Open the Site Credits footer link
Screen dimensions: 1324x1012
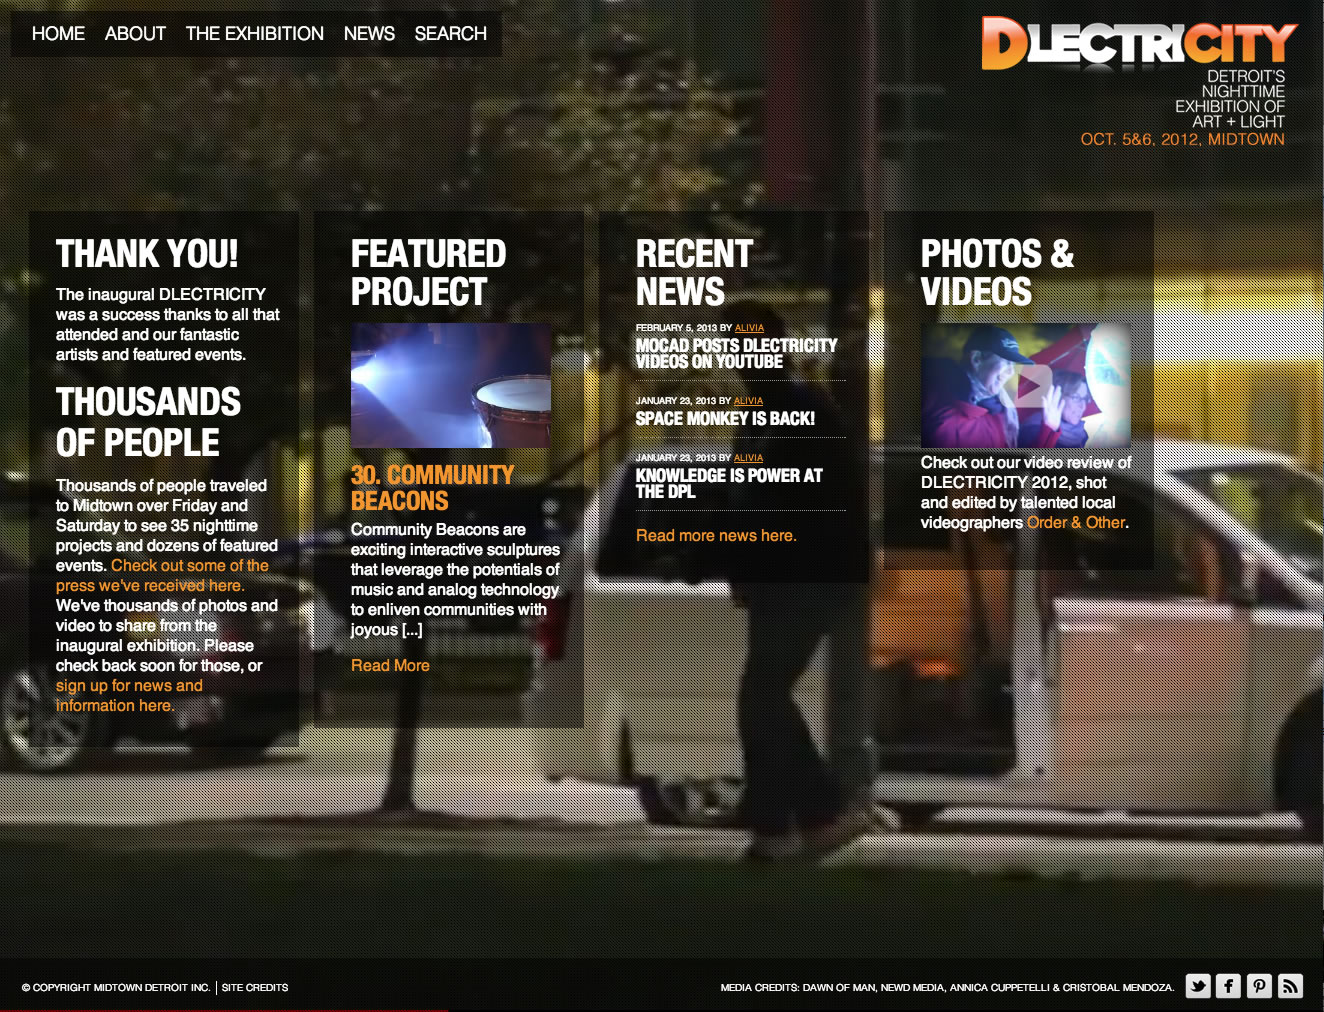(x=255, y=988)
